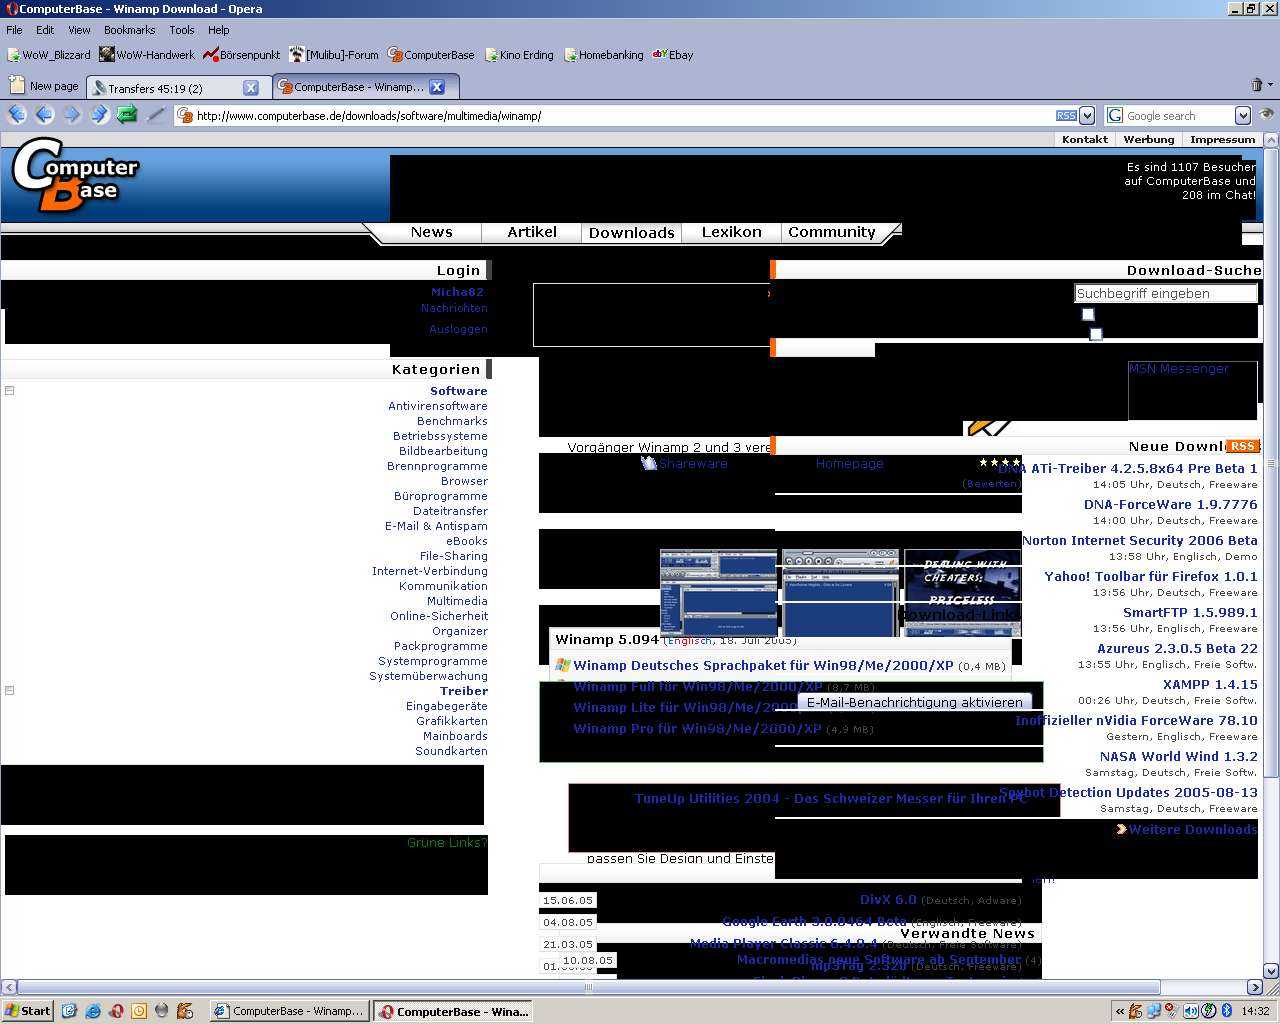1280x1024 pixels.
Task: Open the Homebanking bookmark
Action: pos(604,55)
